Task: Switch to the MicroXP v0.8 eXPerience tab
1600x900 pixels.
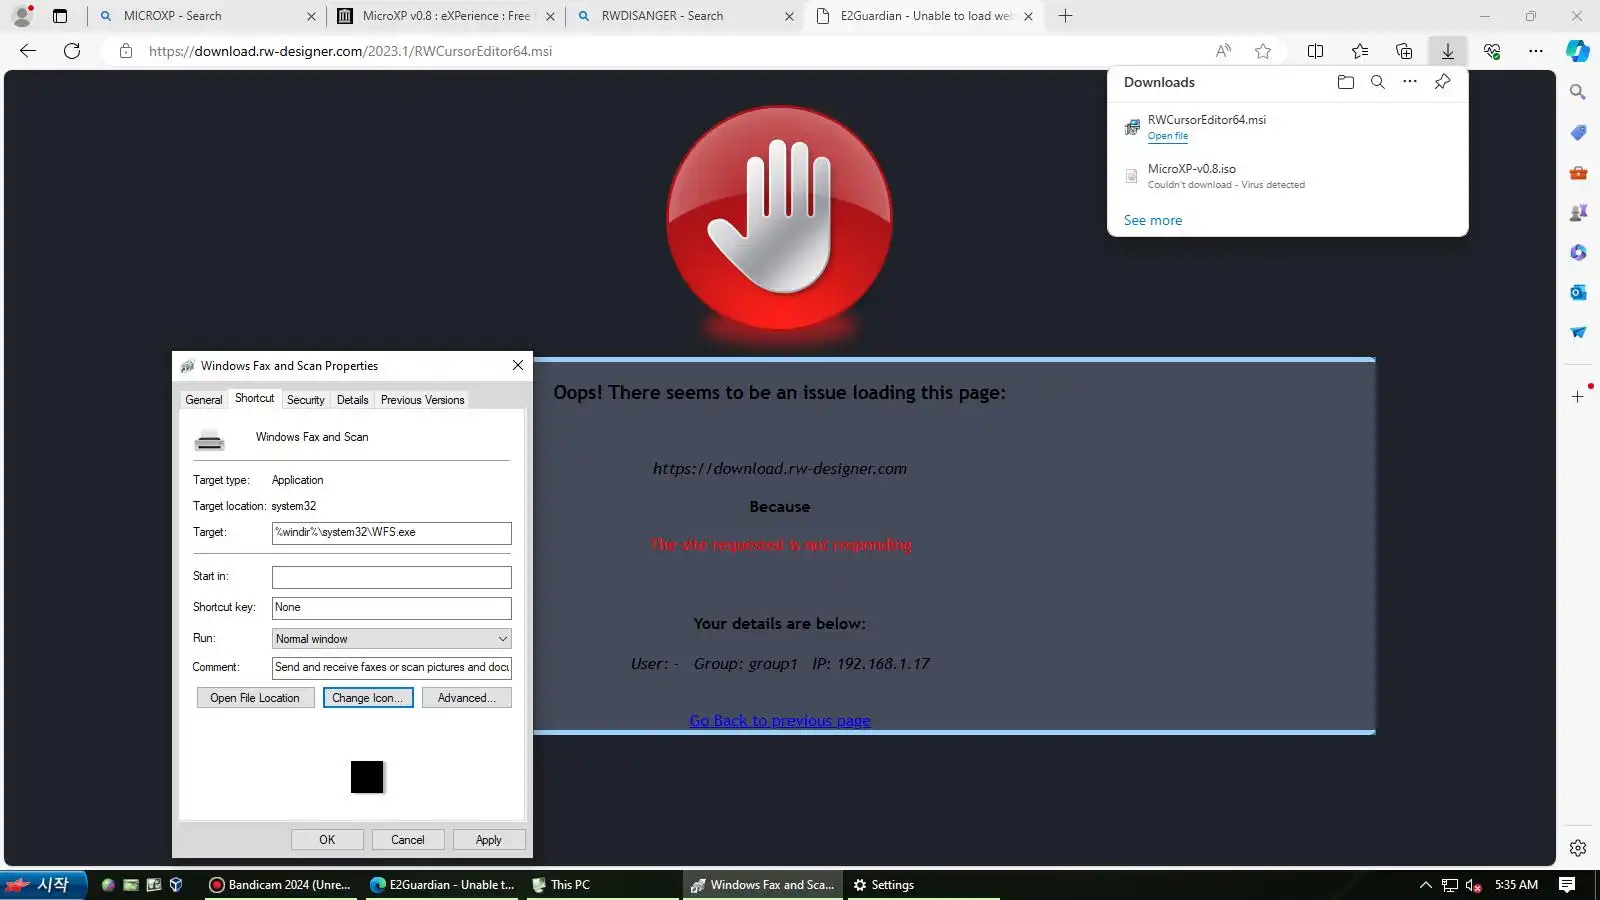Action: point(446,16)
